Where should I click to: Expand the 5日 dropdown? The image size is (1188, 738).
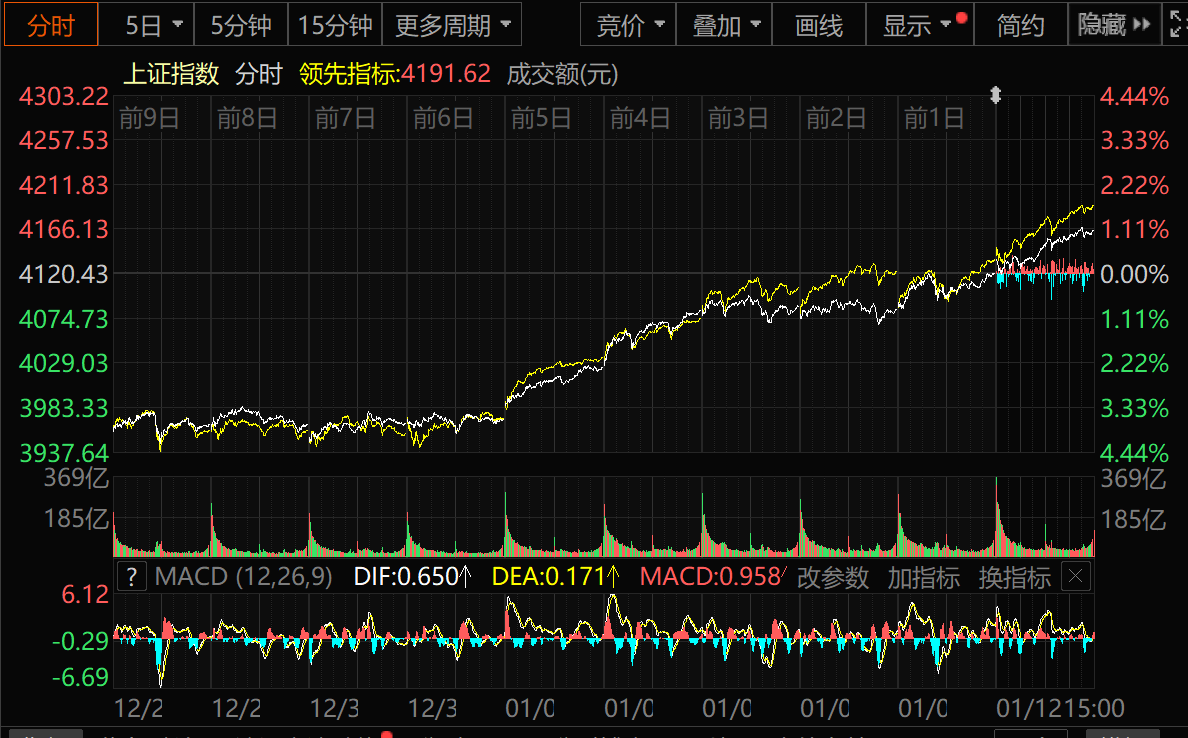pyautogui.click(x=154, y=25)
